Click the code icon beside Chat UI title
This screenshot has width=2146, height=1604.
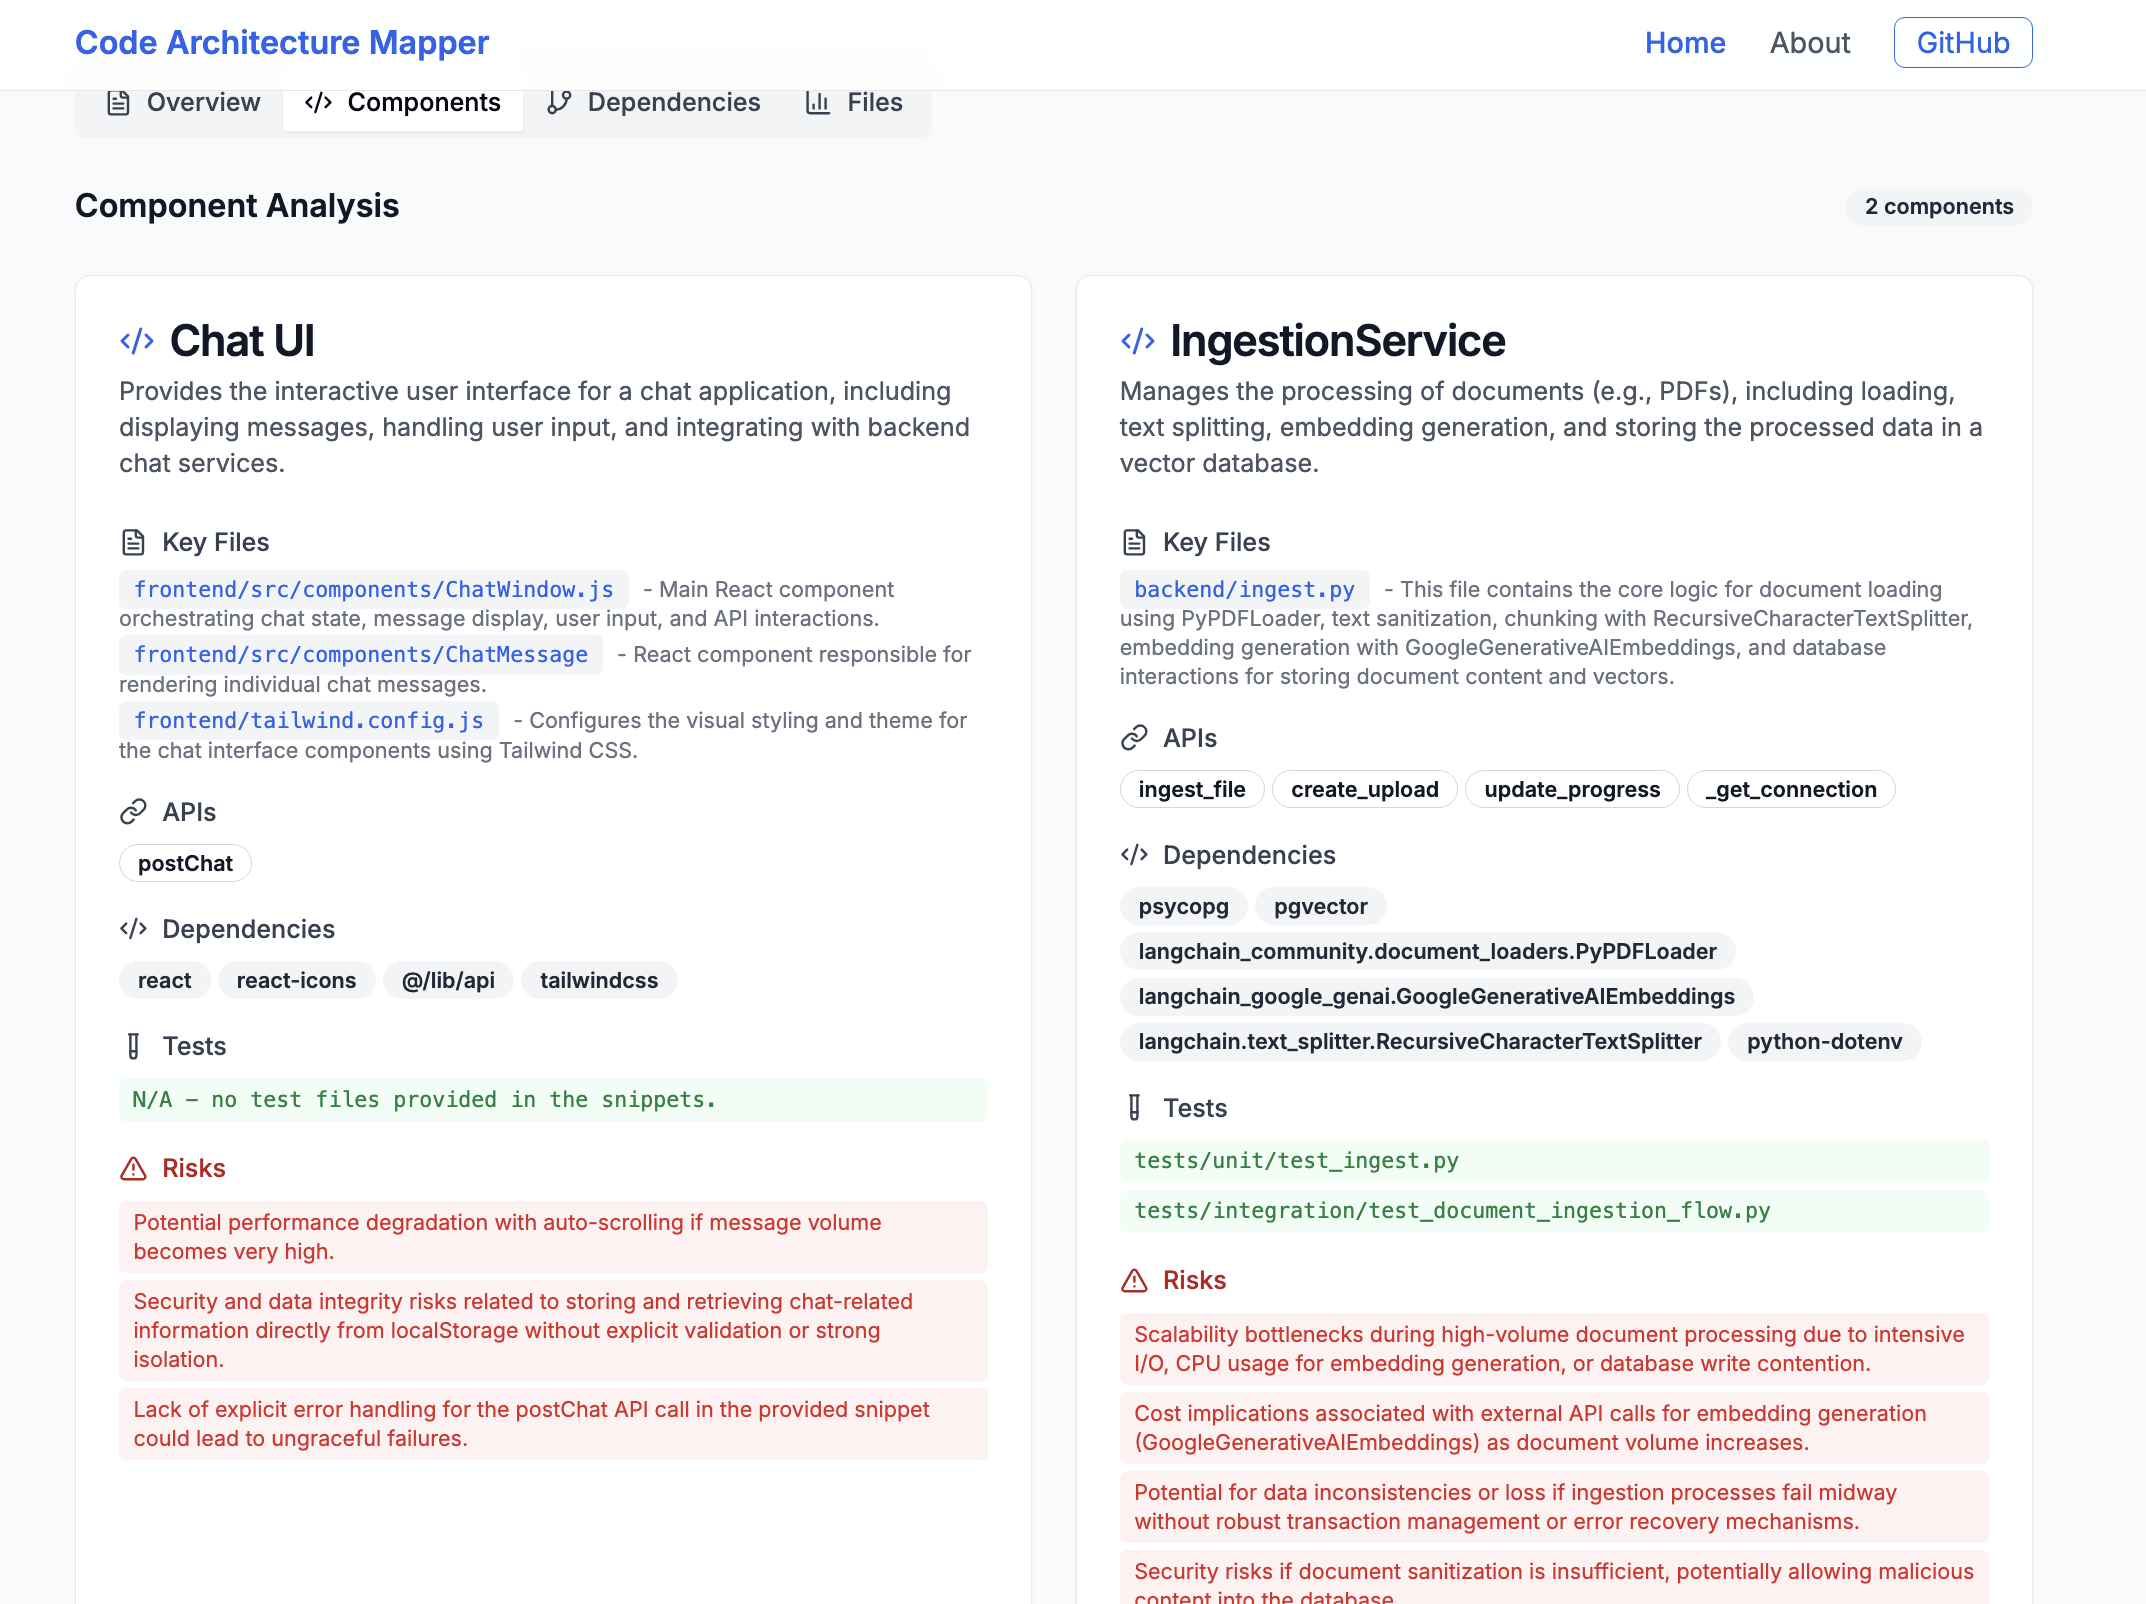[x=137, y=341]
